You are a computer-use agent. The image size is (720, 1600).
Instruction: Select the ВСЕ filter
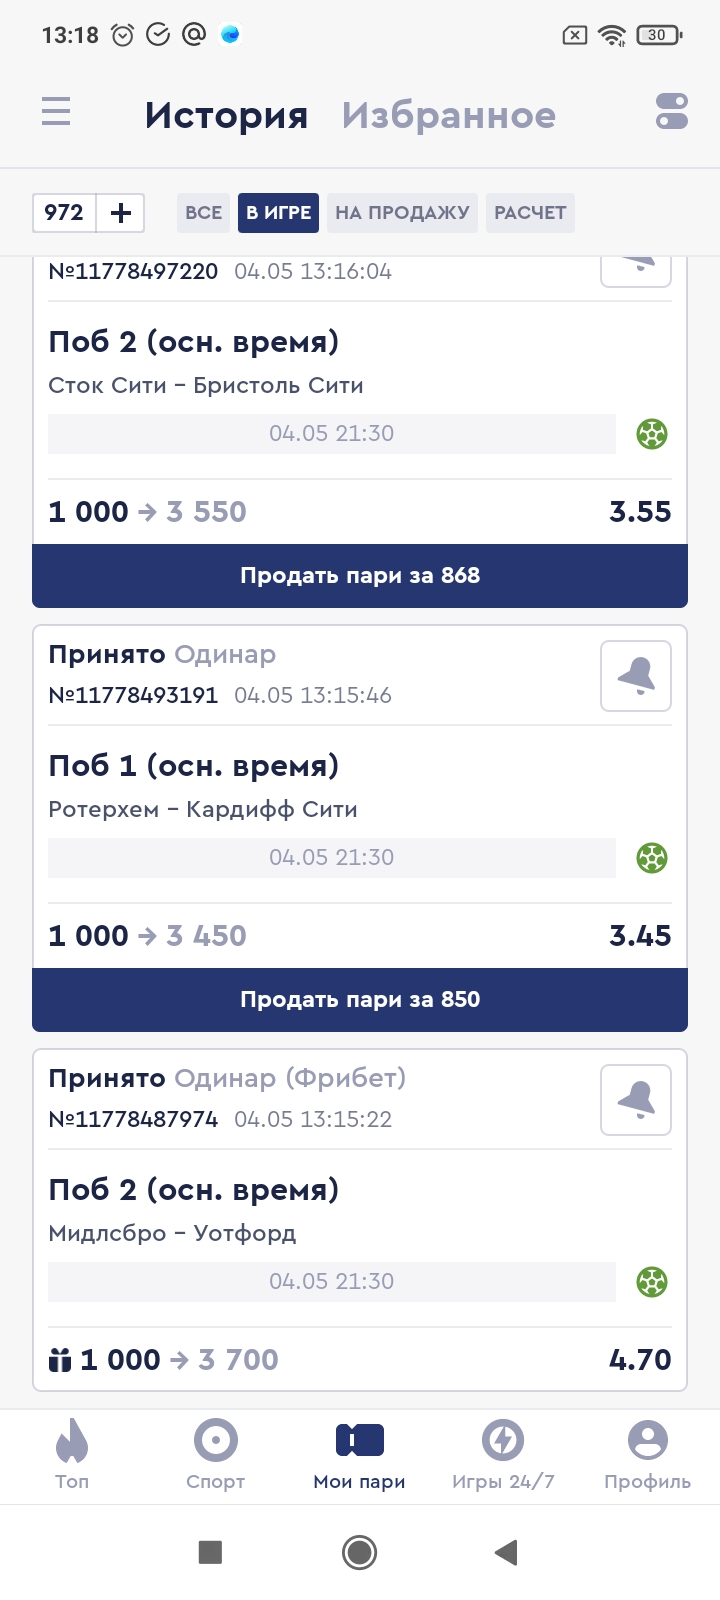[204, 213]
